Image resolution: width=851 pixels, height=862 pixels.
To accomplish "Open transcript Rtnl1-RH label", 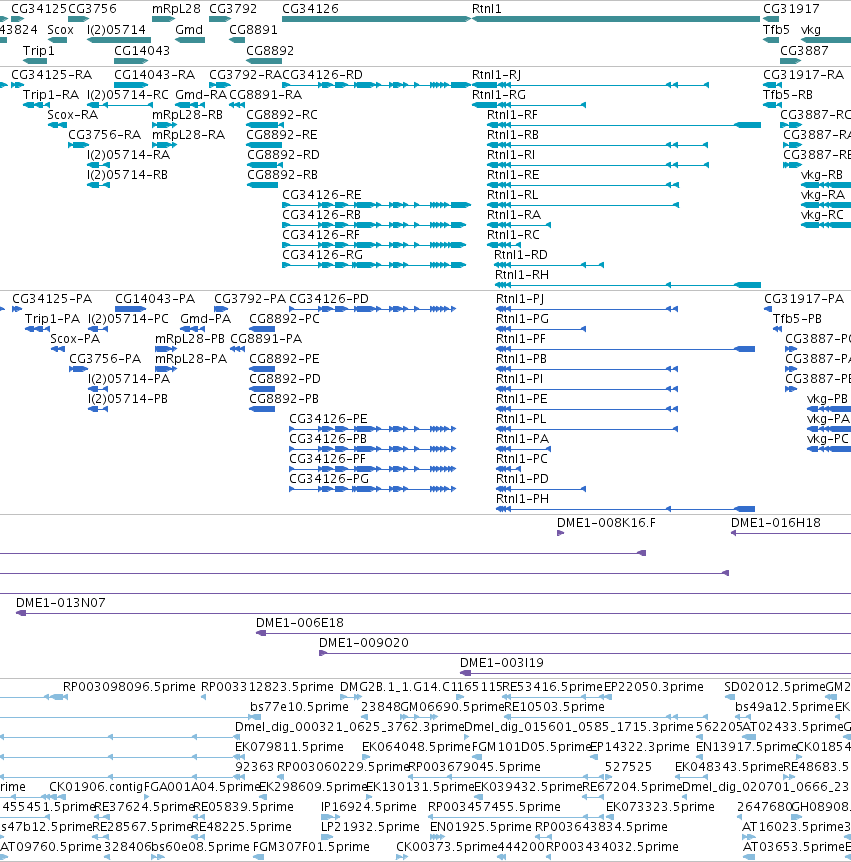I will 522,275.
